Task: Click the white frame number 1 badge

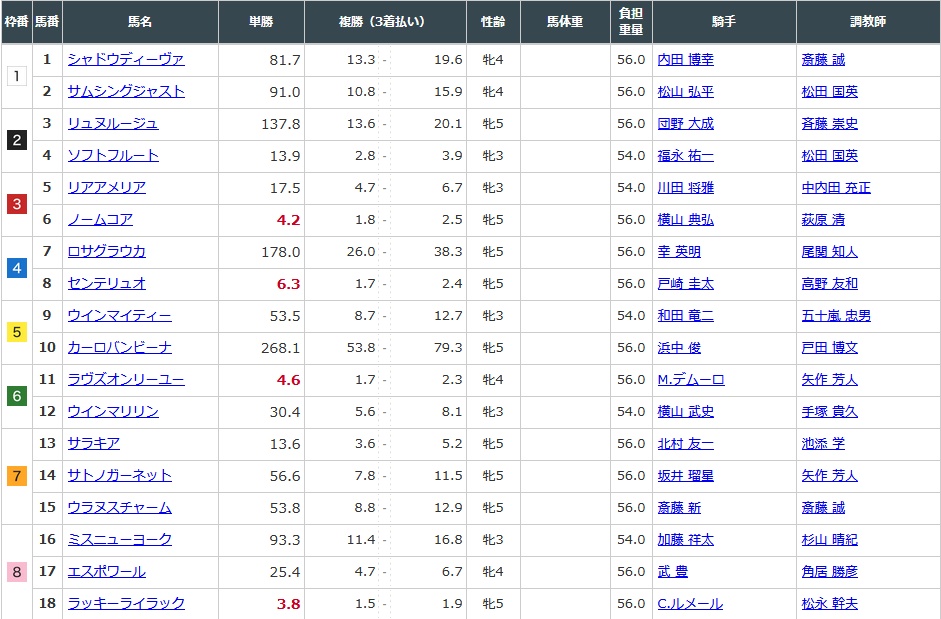Action: pos(16,76)
